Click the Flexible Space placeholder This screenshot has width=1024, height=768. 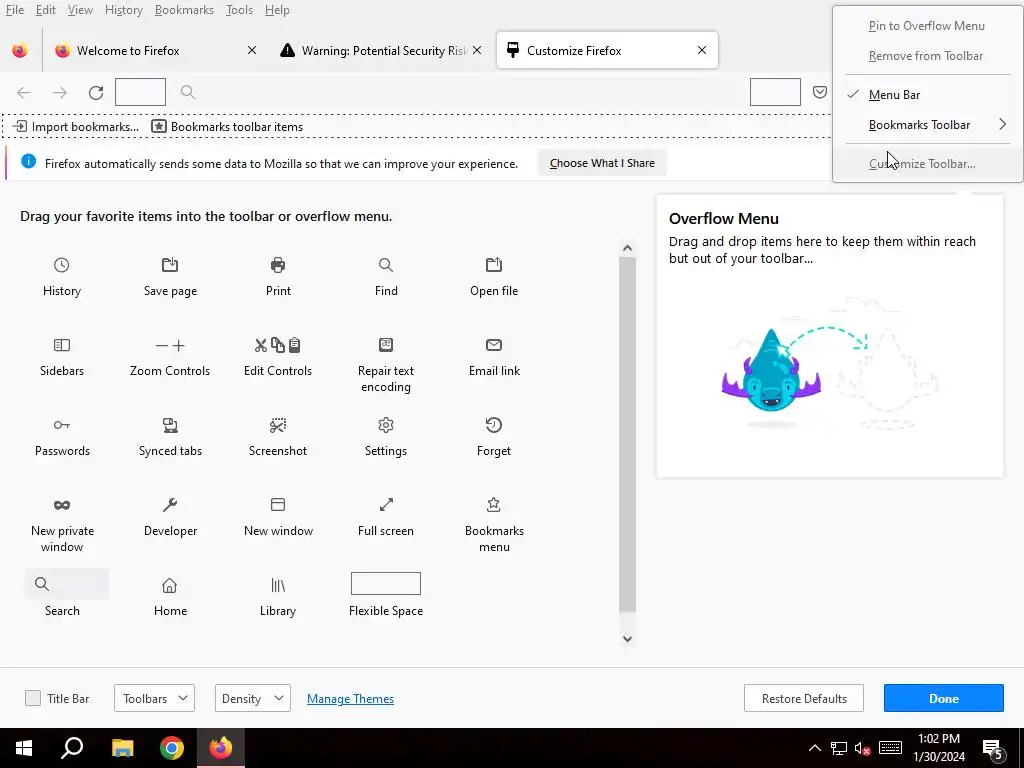pyautogui.click(x=385, y=584)
